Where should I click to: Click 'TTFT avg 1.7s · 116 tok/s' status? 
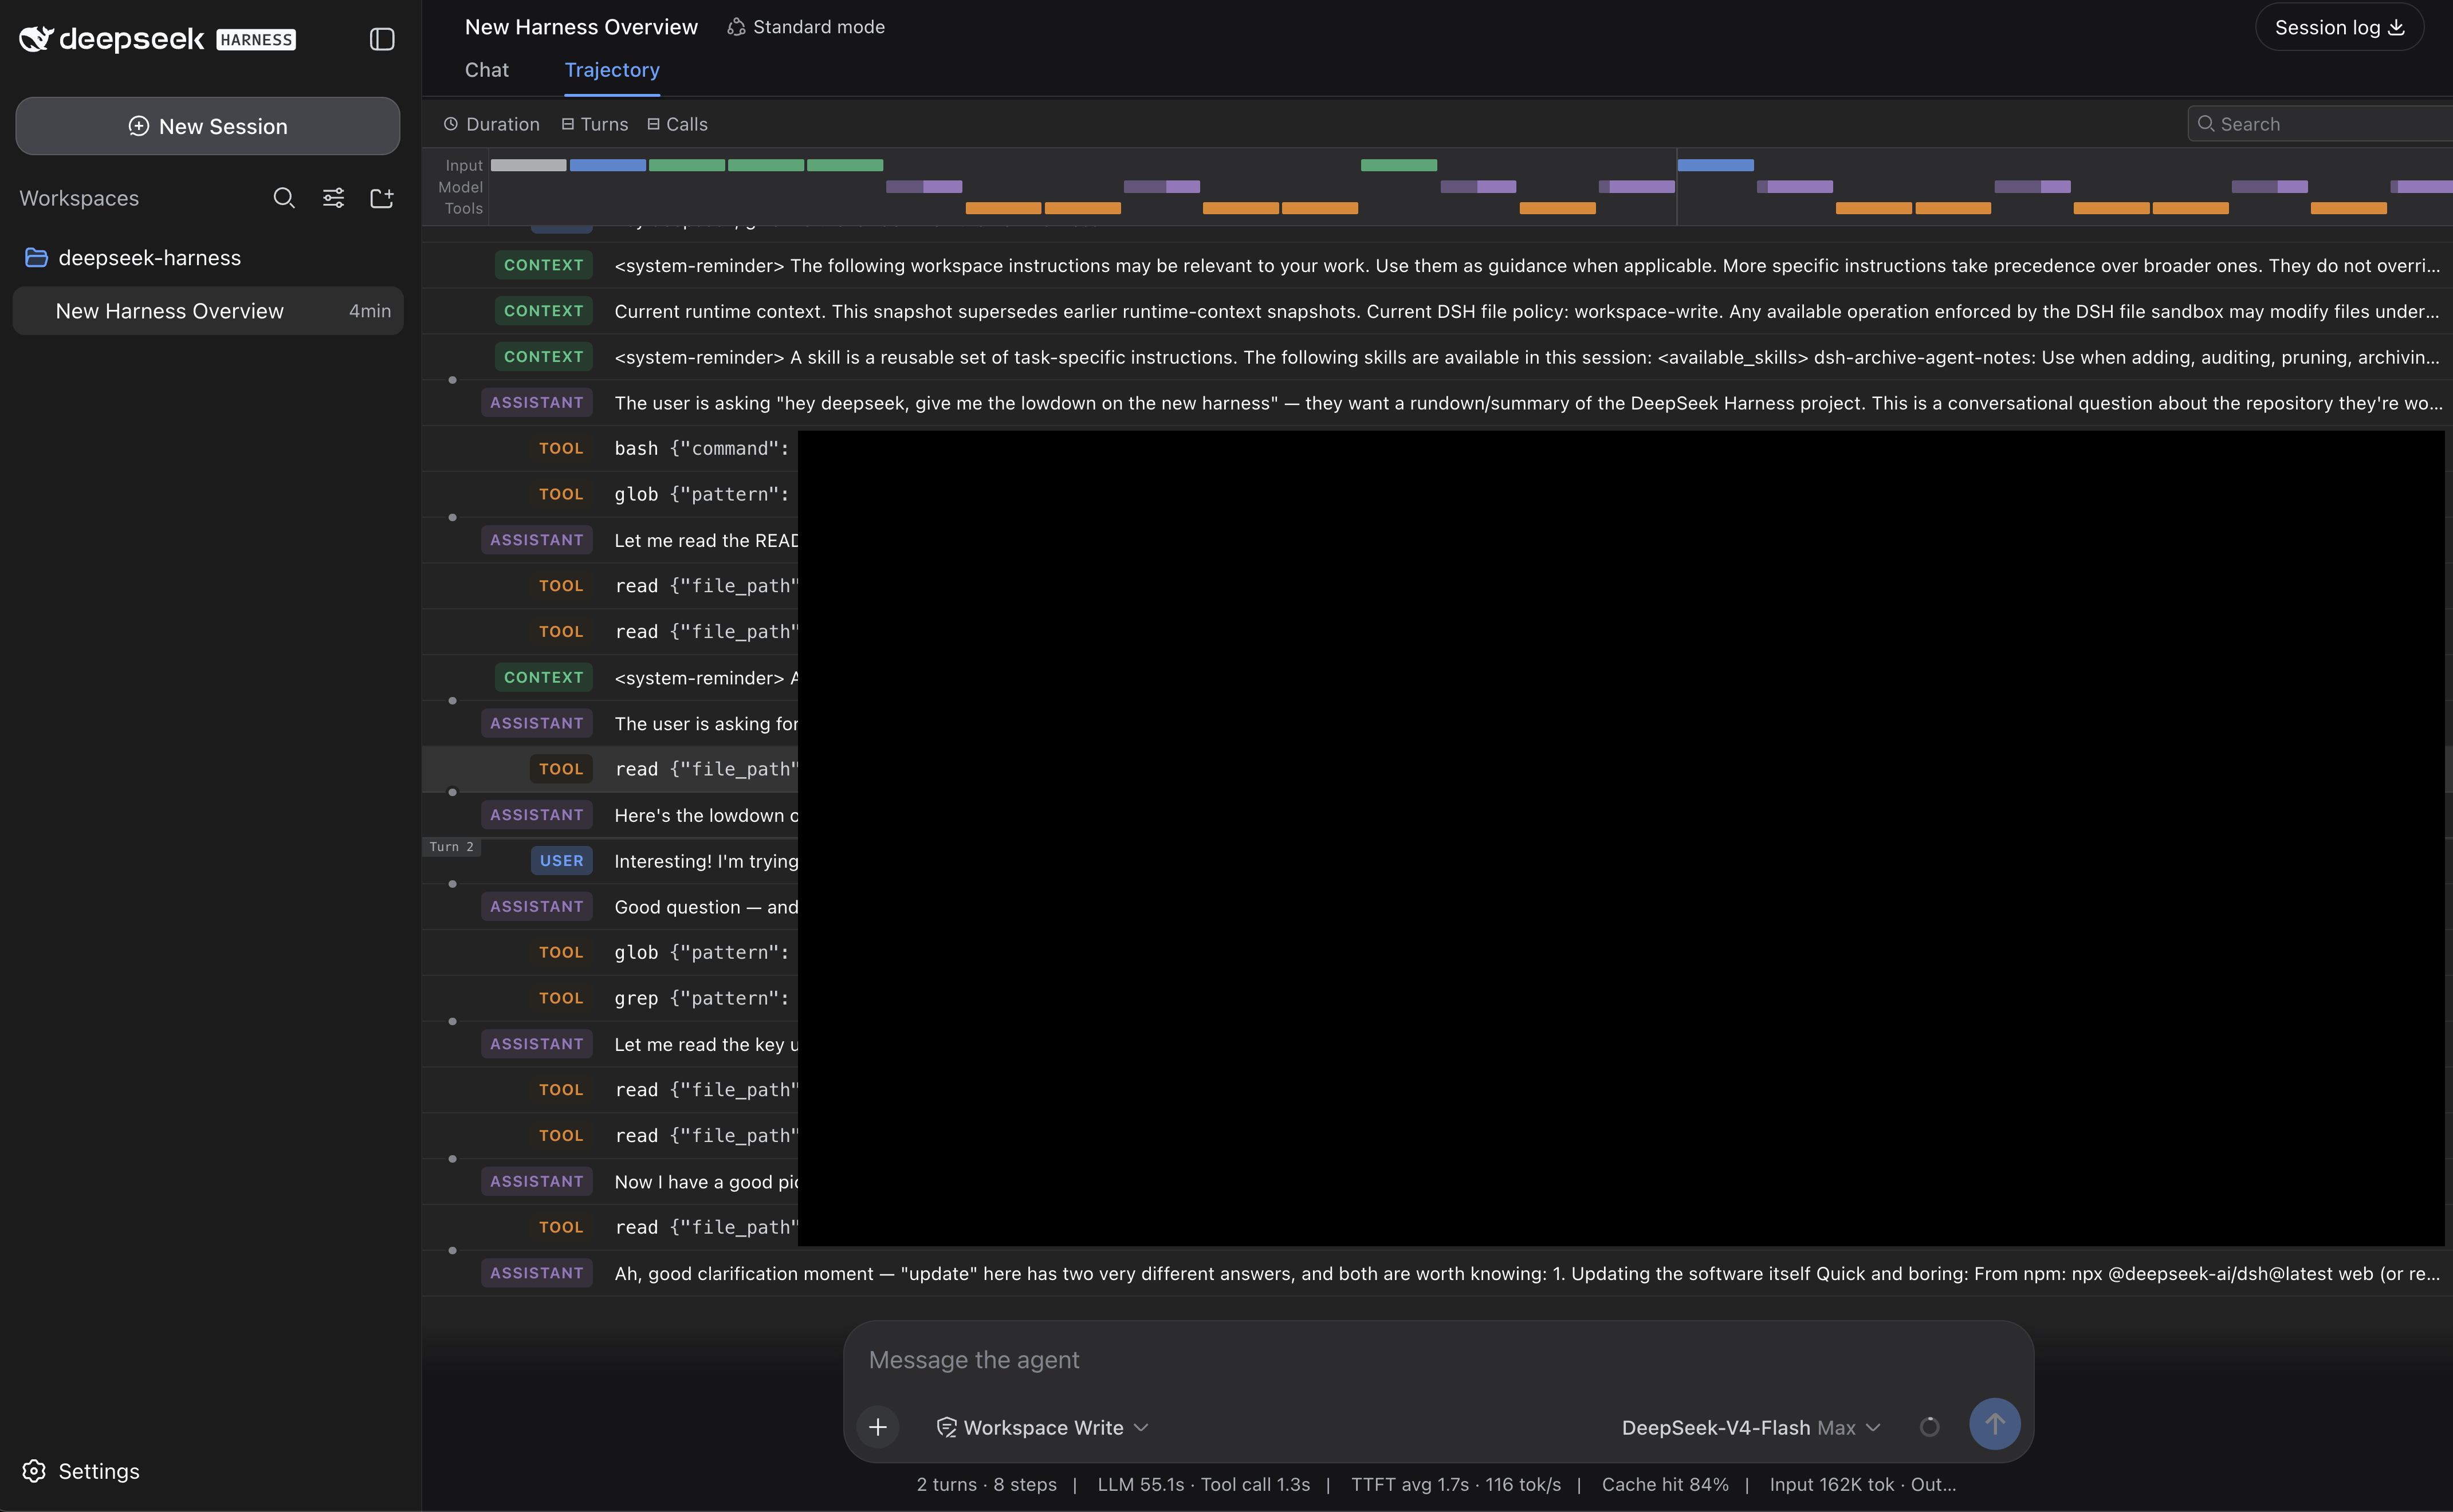[1456, 1485]
